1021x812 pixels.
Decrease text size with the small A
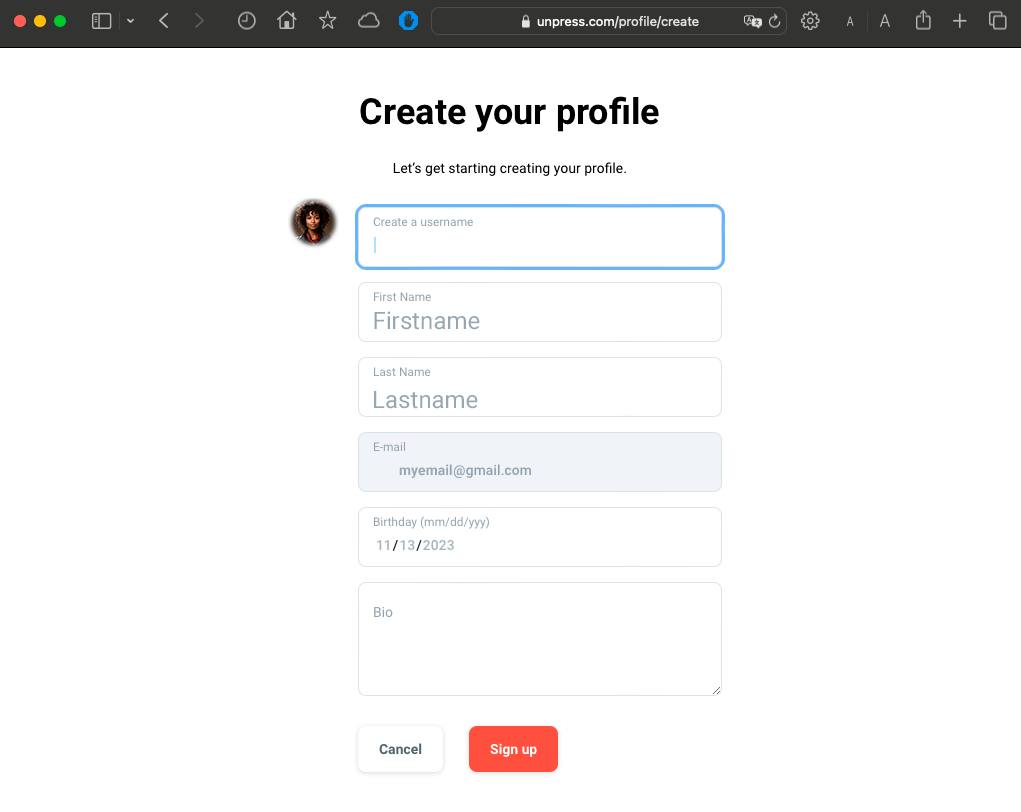[x=849, y=20]
